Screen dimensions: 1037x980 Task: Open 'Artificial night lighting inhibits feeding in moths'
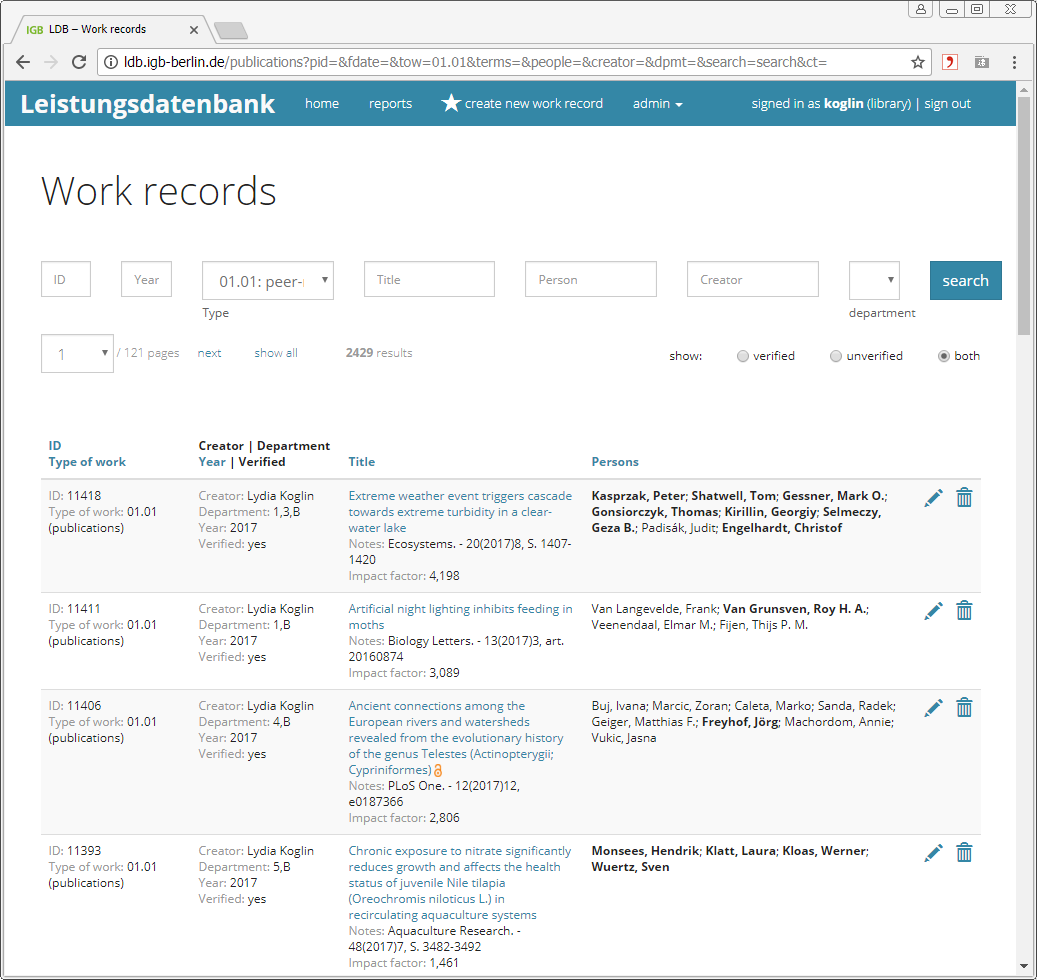pyautogui.click(x=460, y=616)
